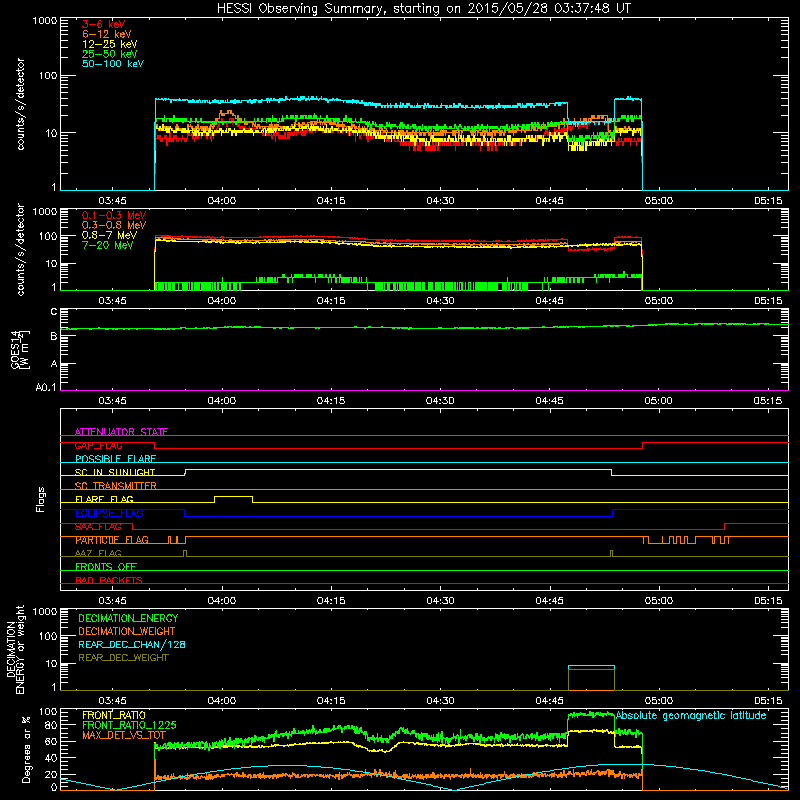
Task: Click the HESSI Observing Summary title
Action: pyautogui.click(x=423, y=9)
